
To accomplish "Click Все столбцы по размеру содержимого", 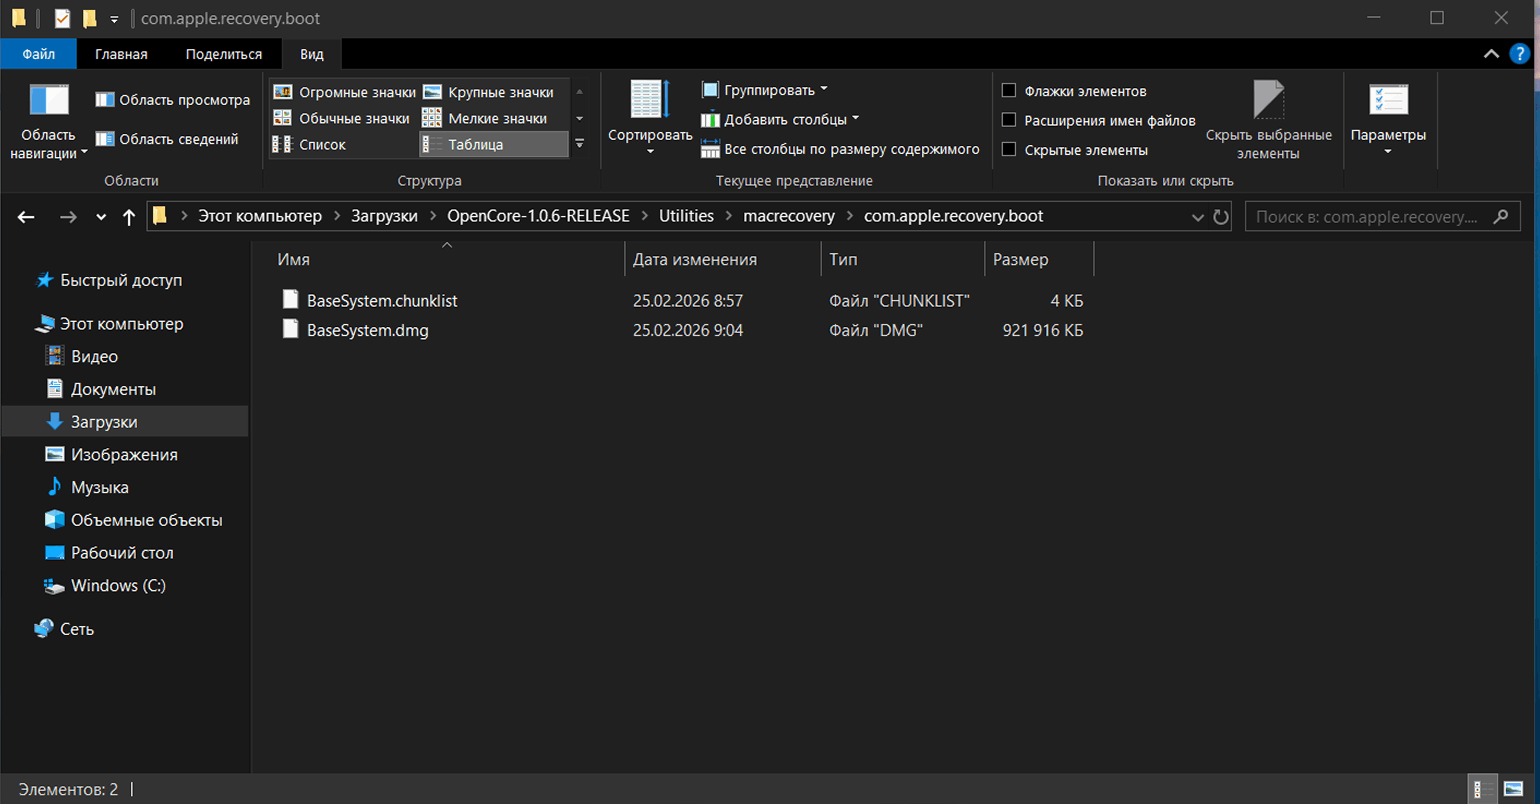I will click(x=840, y=149).
